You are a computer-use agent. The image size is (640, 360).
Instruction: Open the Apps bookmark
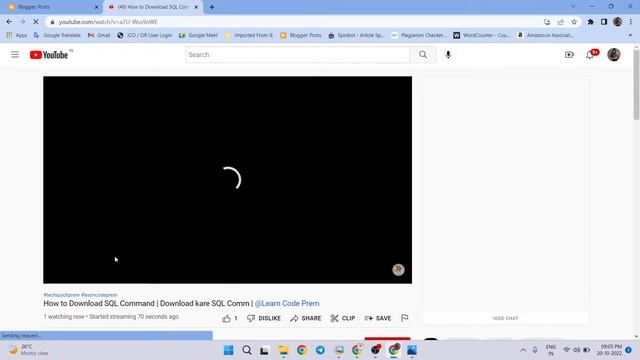(17, 36)
